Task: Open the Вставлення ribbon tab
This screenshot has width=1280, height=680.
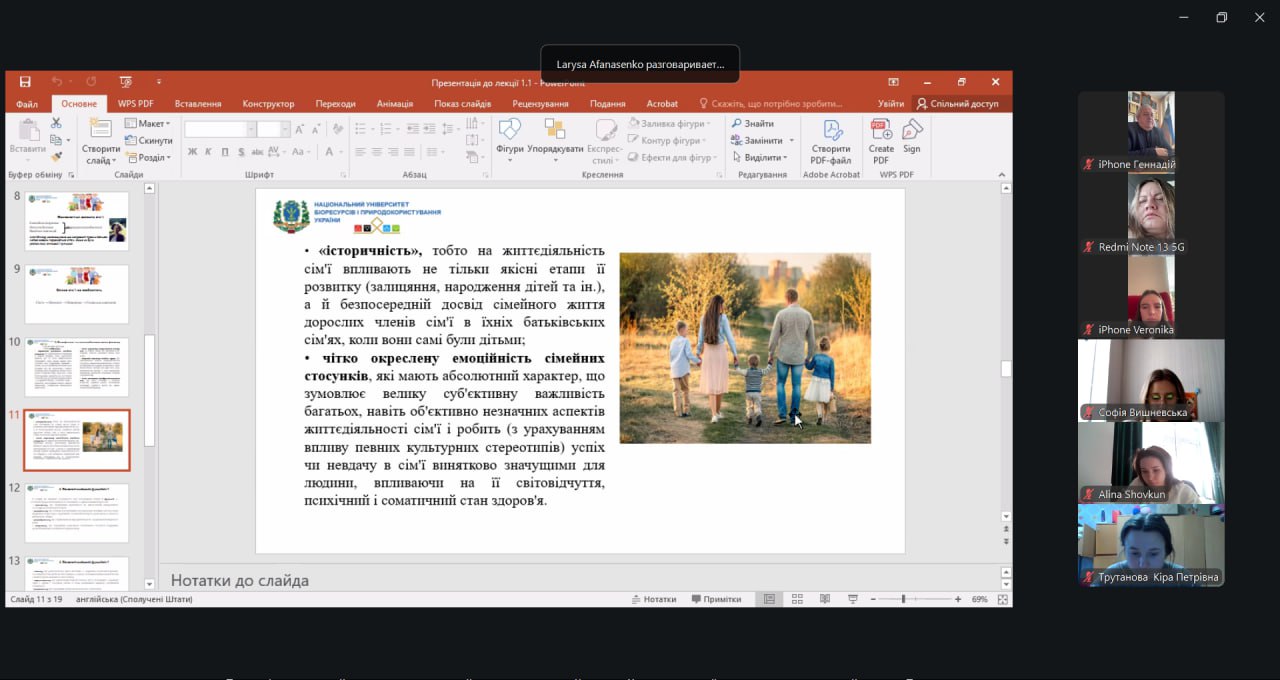Action: click(198, 104)
